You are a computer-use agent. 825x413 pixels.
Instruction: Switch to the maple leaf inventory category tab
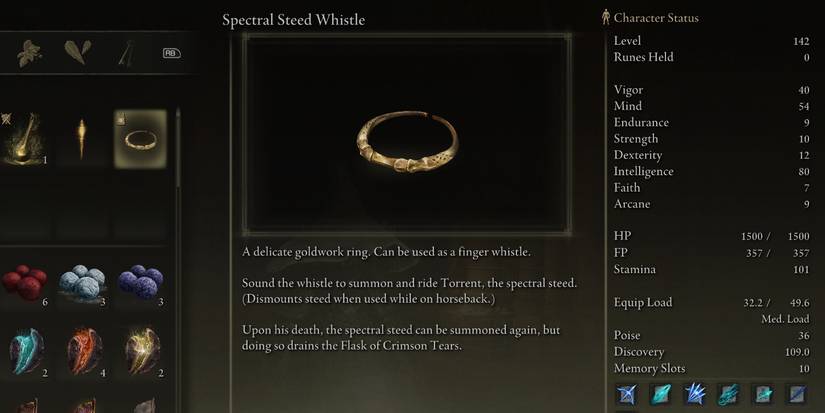point(30,53)
